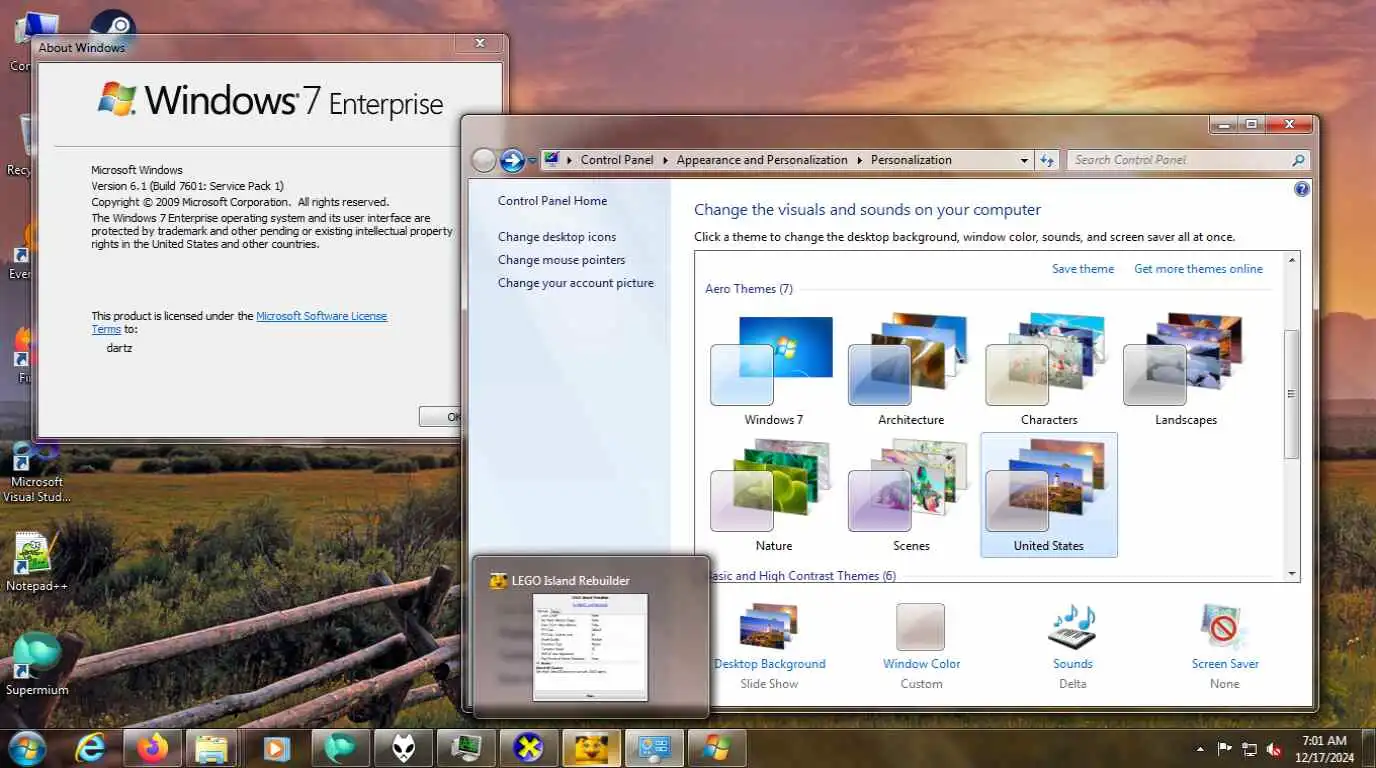Screen dimensions: 1376x768
Task: Expand arrow after Appearance and Personalization
Action: coord(859,160)
